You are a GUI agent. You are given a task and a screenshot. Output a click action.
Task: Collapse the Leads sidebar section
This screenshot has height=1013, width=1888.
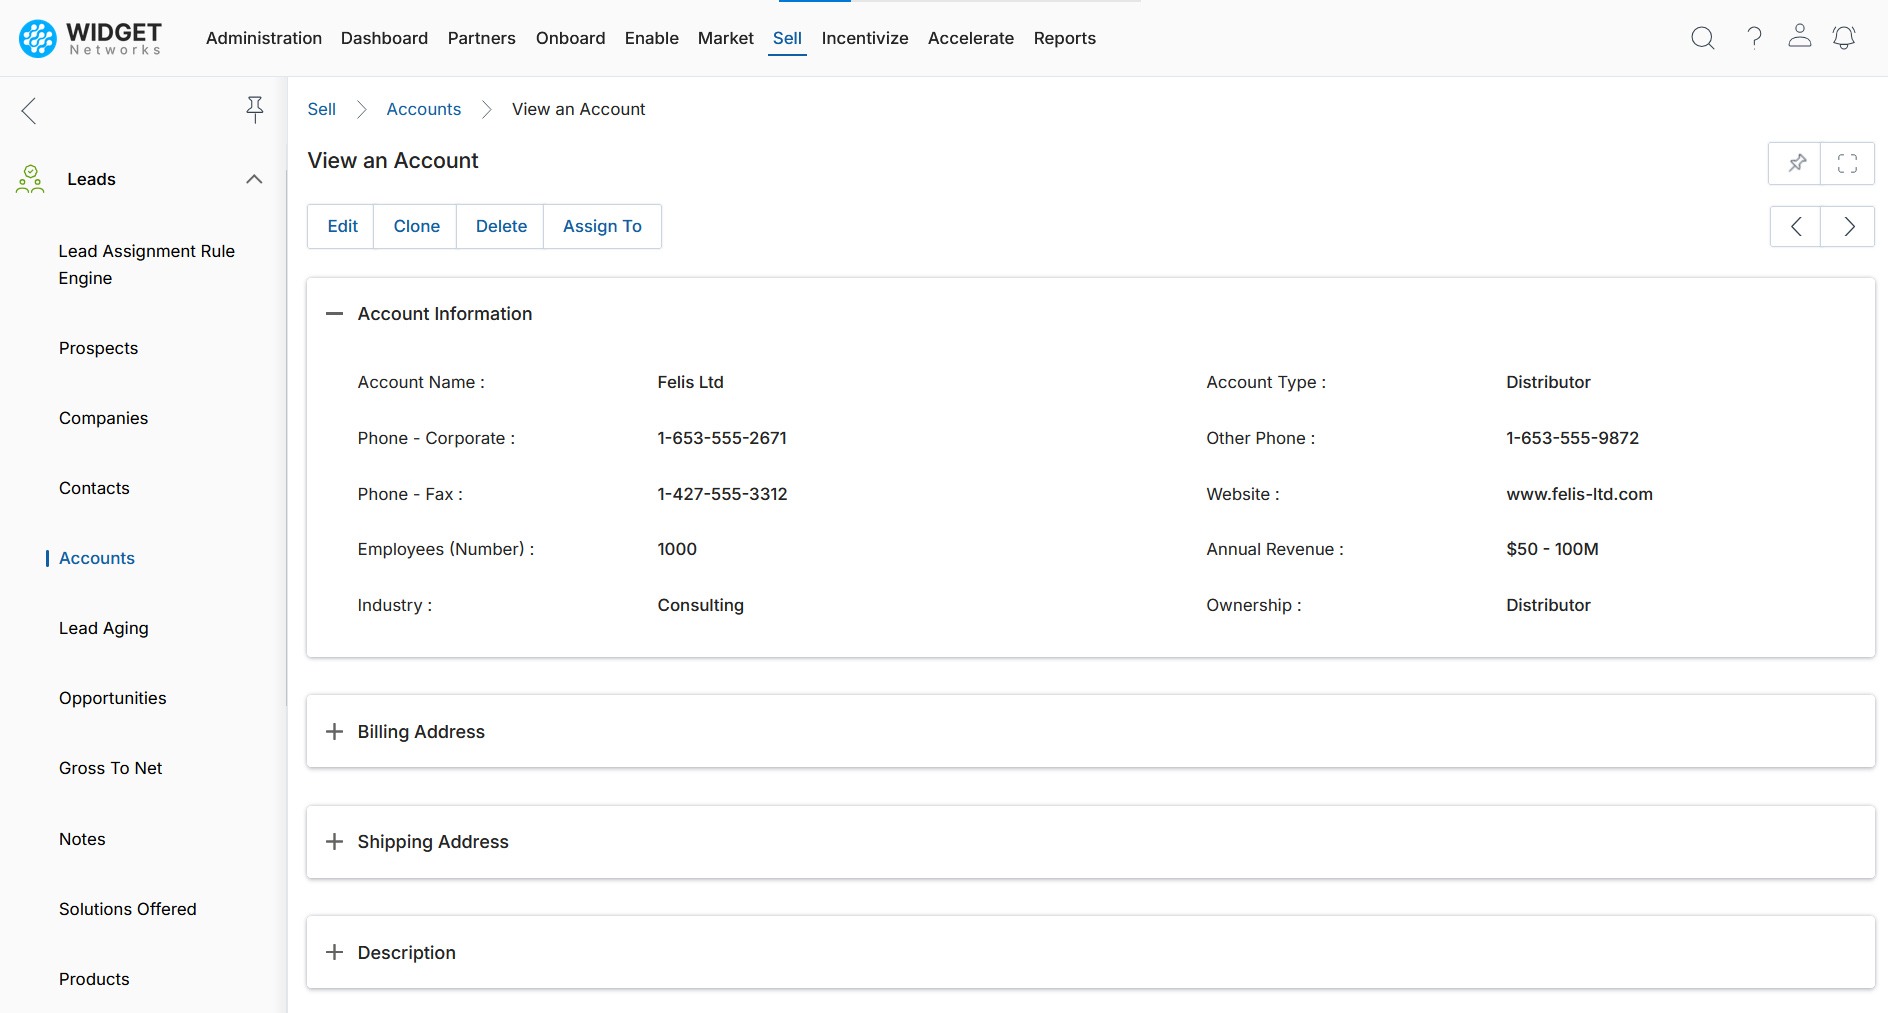pos(254,179)
